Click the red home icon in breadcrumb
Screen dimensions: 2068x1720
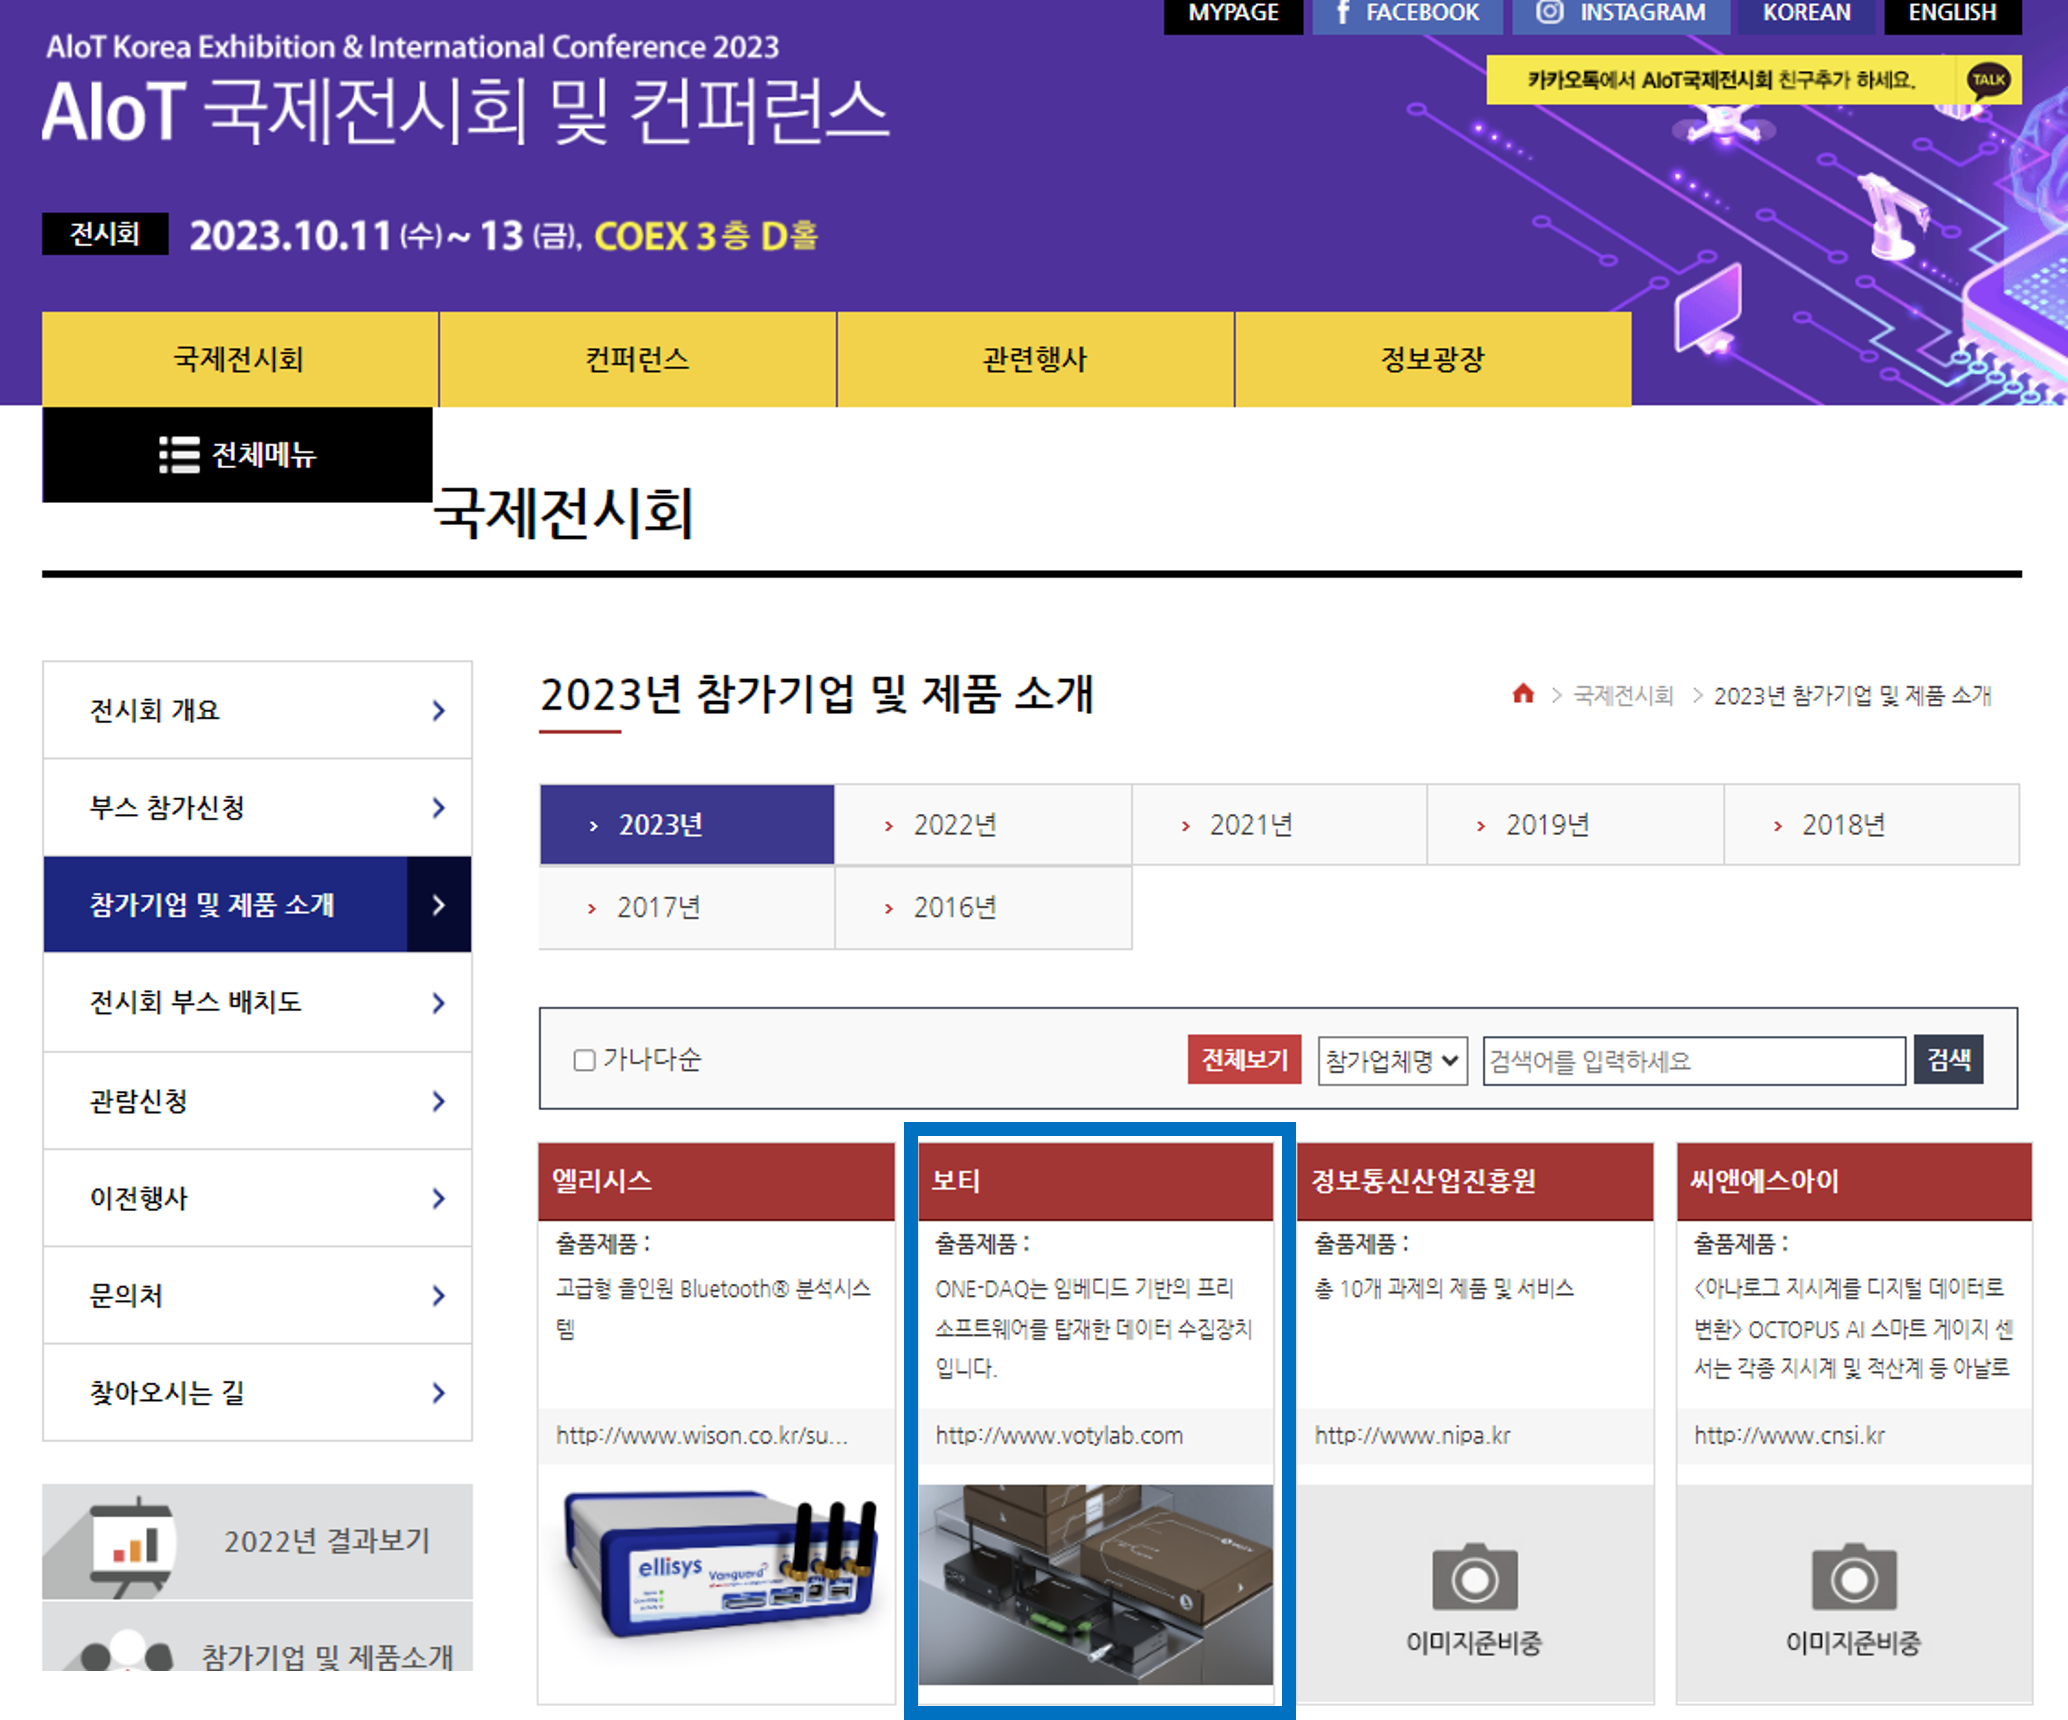point(1523,693)
